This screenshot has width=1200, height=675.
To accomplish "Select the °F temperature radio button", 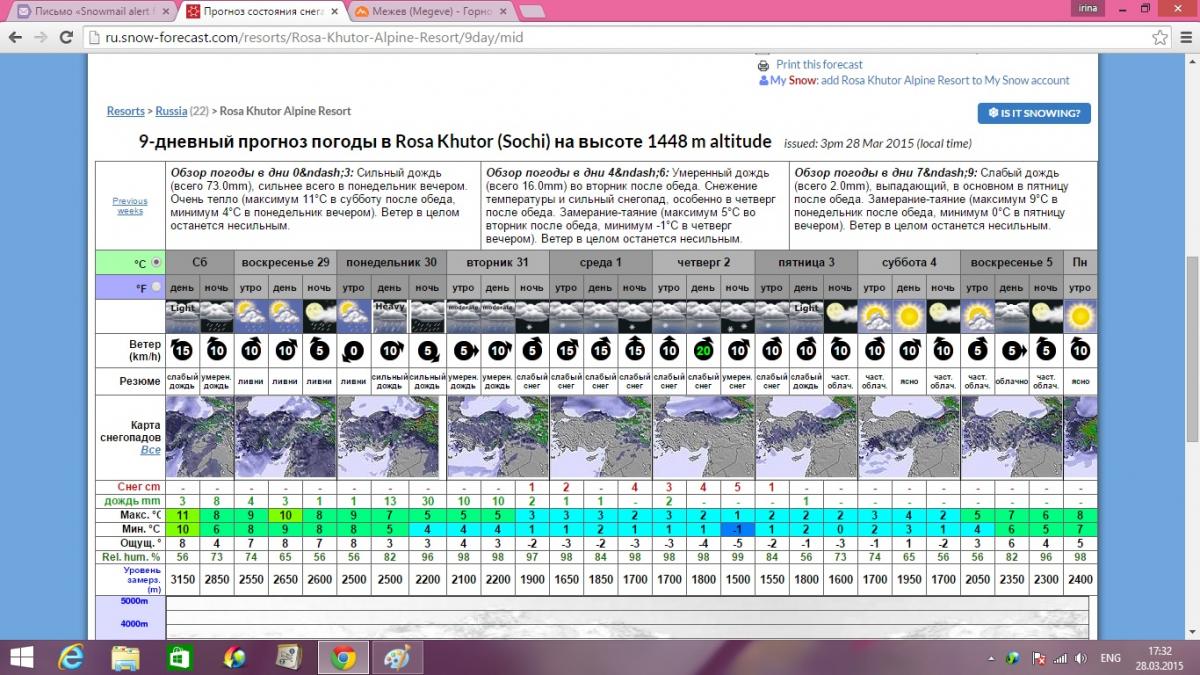I will tap(154, 287).
